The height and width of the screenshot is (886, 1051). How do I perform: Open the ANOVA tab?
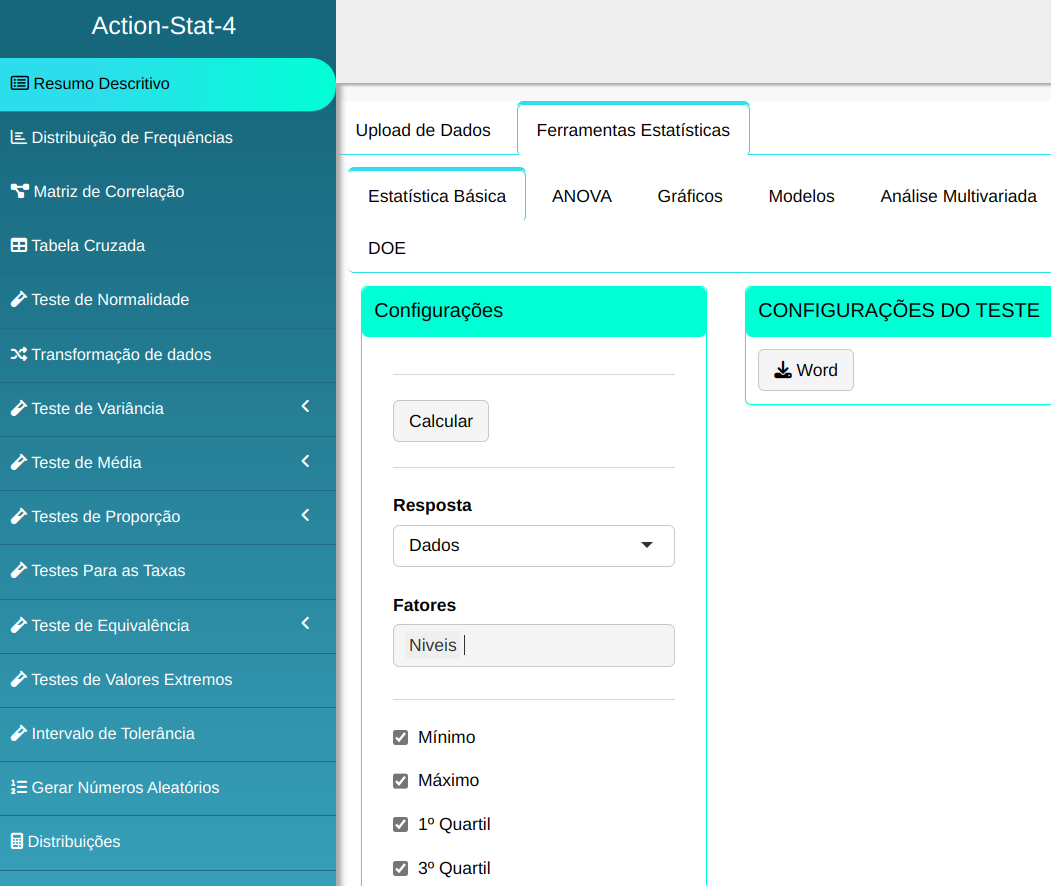(581, 197)
